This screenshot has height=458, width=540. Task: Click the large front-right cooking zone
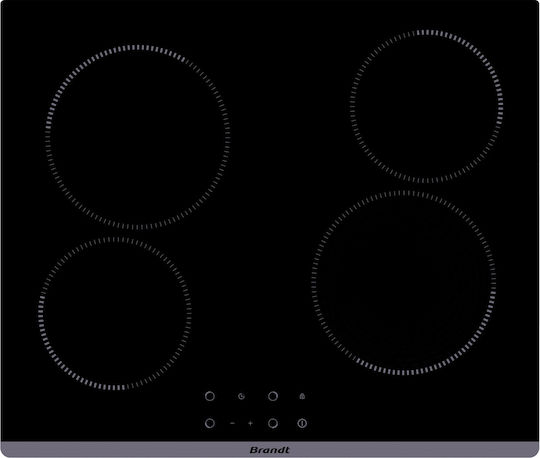[404, 282]
